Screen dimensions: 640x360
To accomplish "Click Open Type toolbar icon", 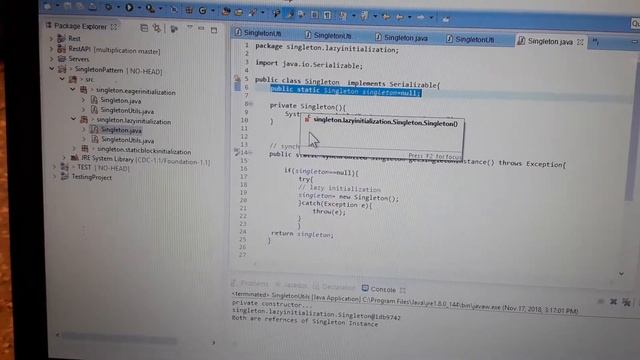I will (226, 11).
